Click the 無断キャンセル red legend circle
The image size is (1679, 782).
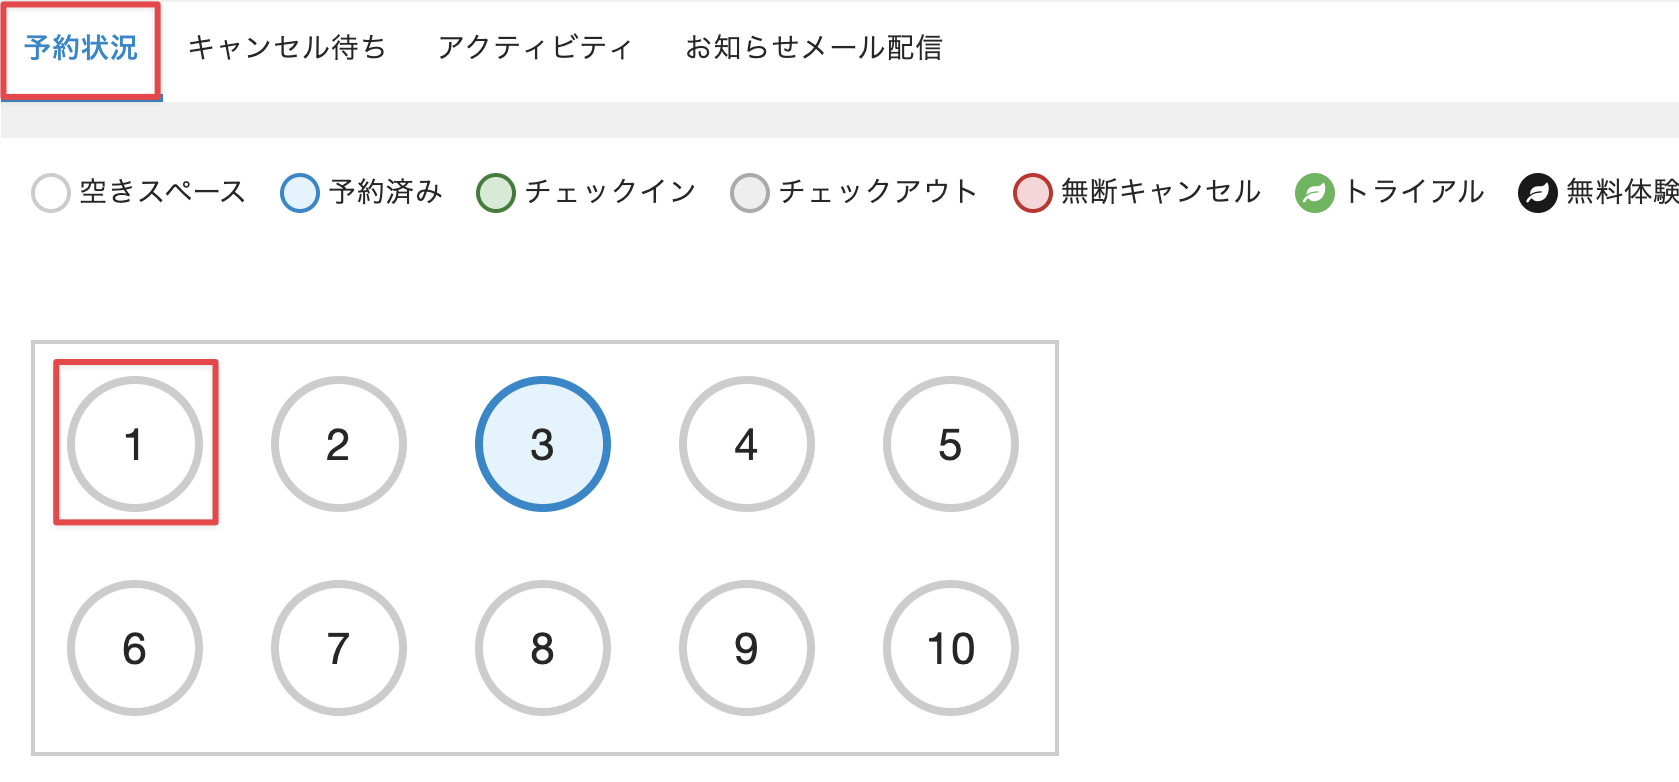tap(1033, 193)
